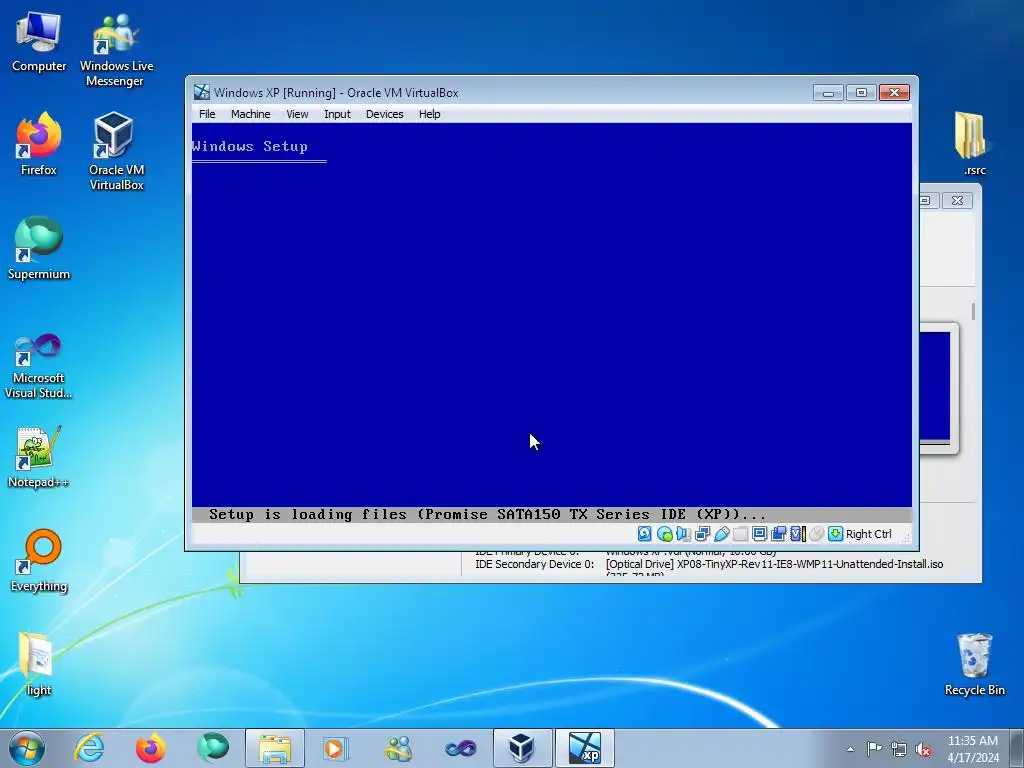The width and height of the screenshot is (1024, 768).
Task: Click the recording indicator in VM status bar
Action: click(778, 534)
